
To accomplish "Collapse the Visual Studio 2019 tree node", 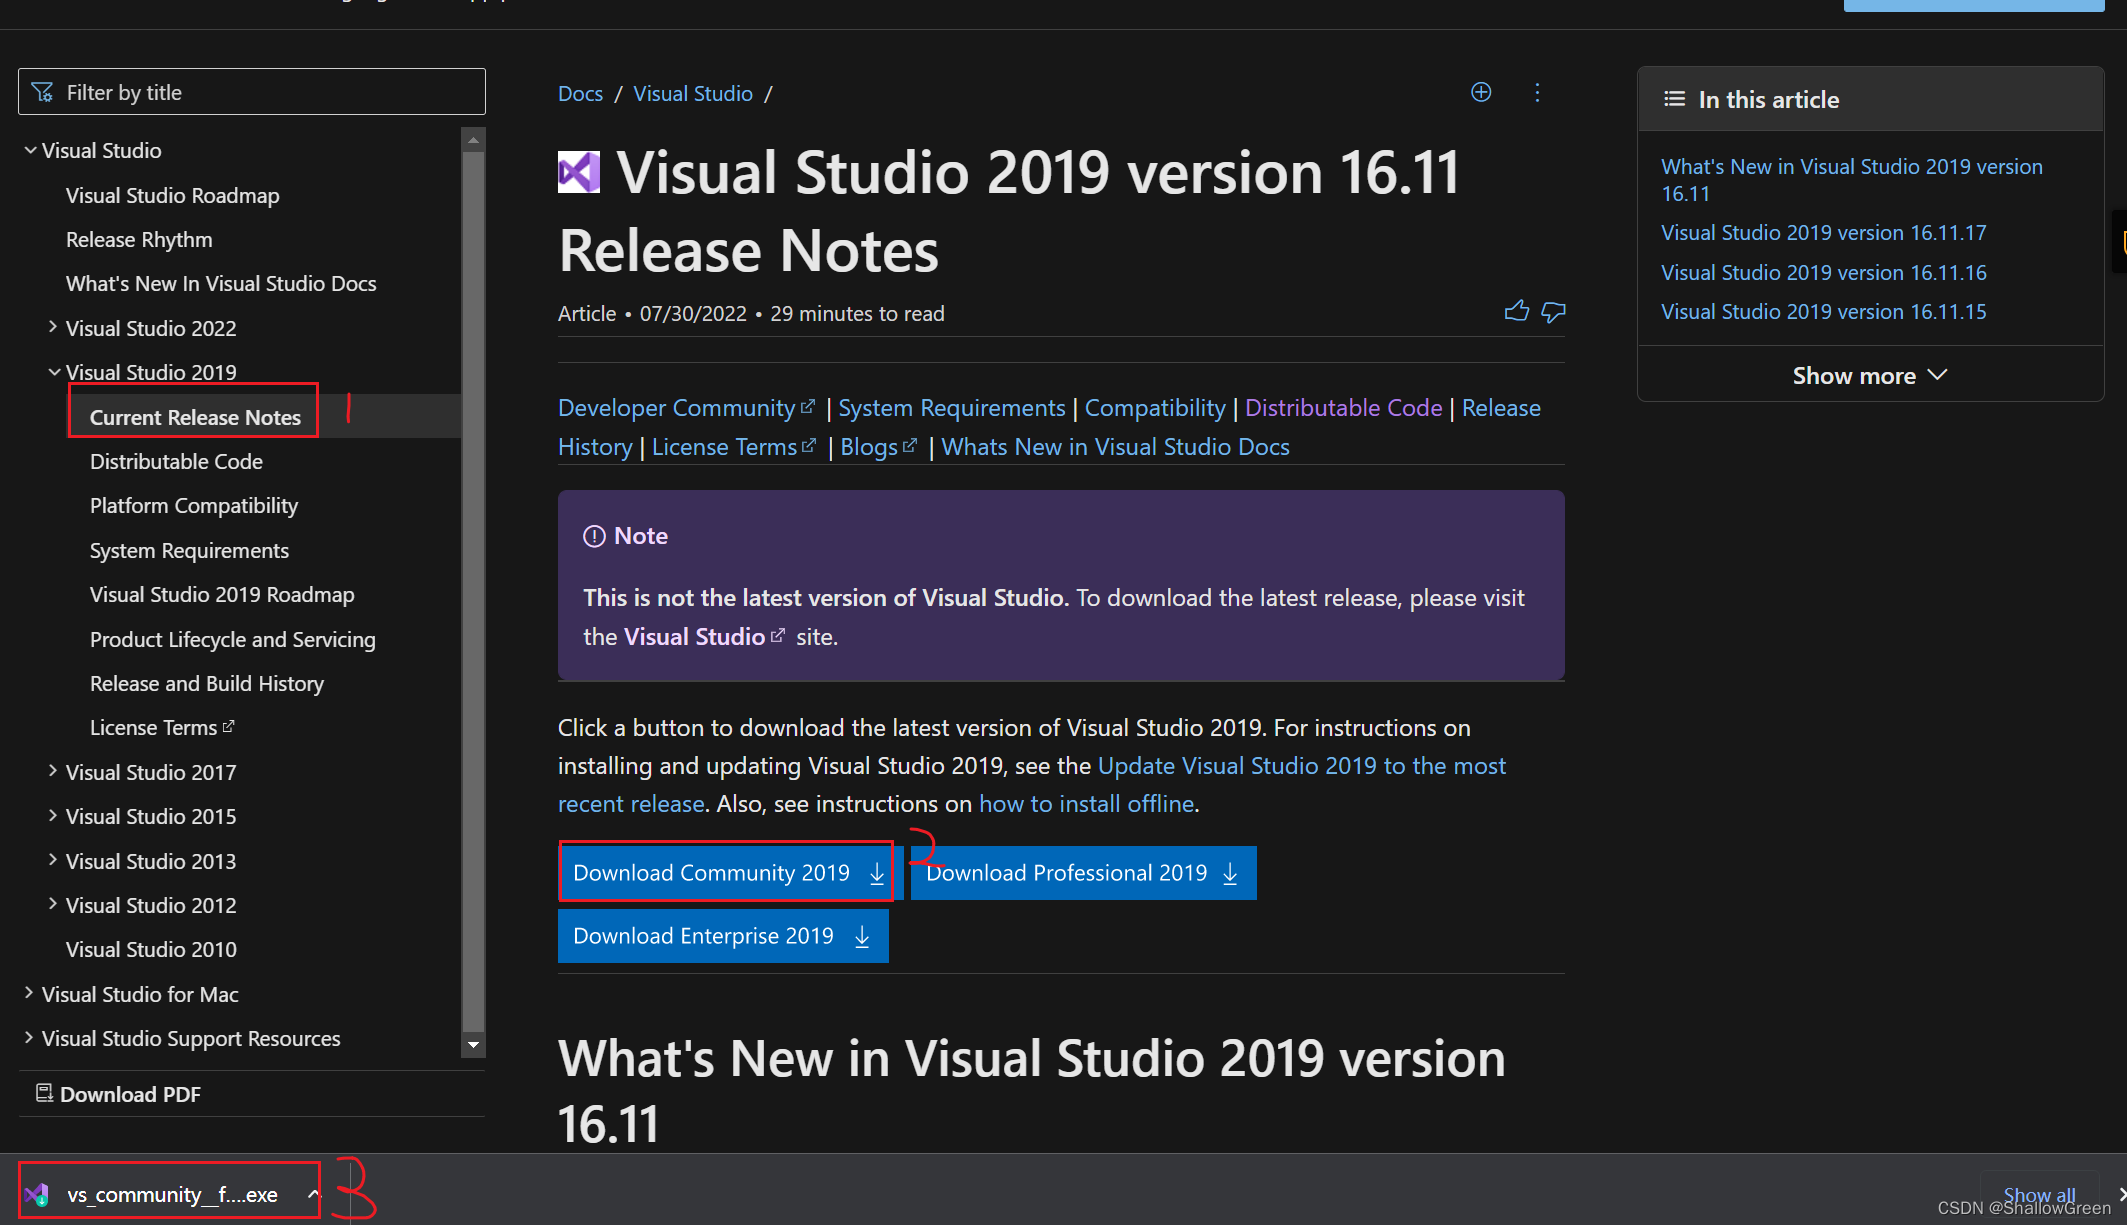I will 54,372.
